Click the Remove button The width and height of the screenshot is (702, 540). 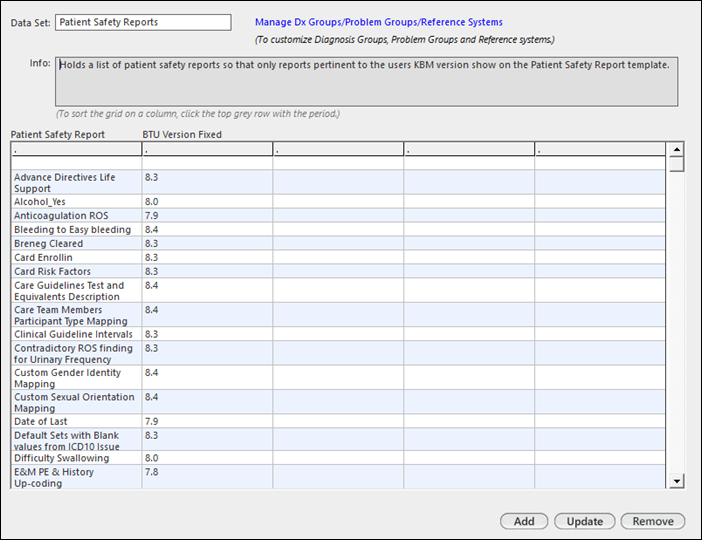[x=653, y=521]
